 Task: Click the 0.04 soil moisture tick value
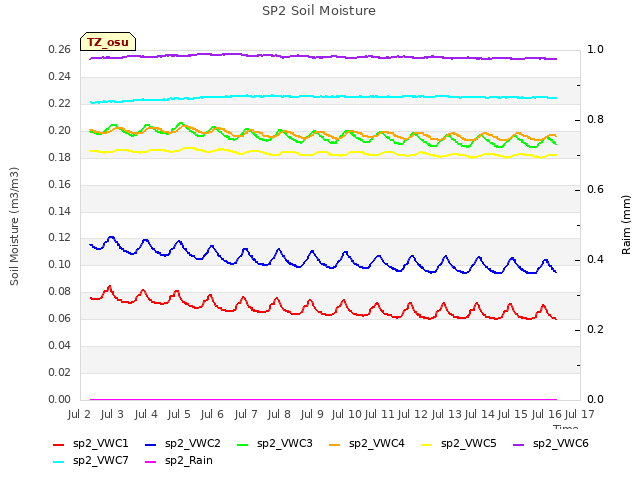click(60, 345)
